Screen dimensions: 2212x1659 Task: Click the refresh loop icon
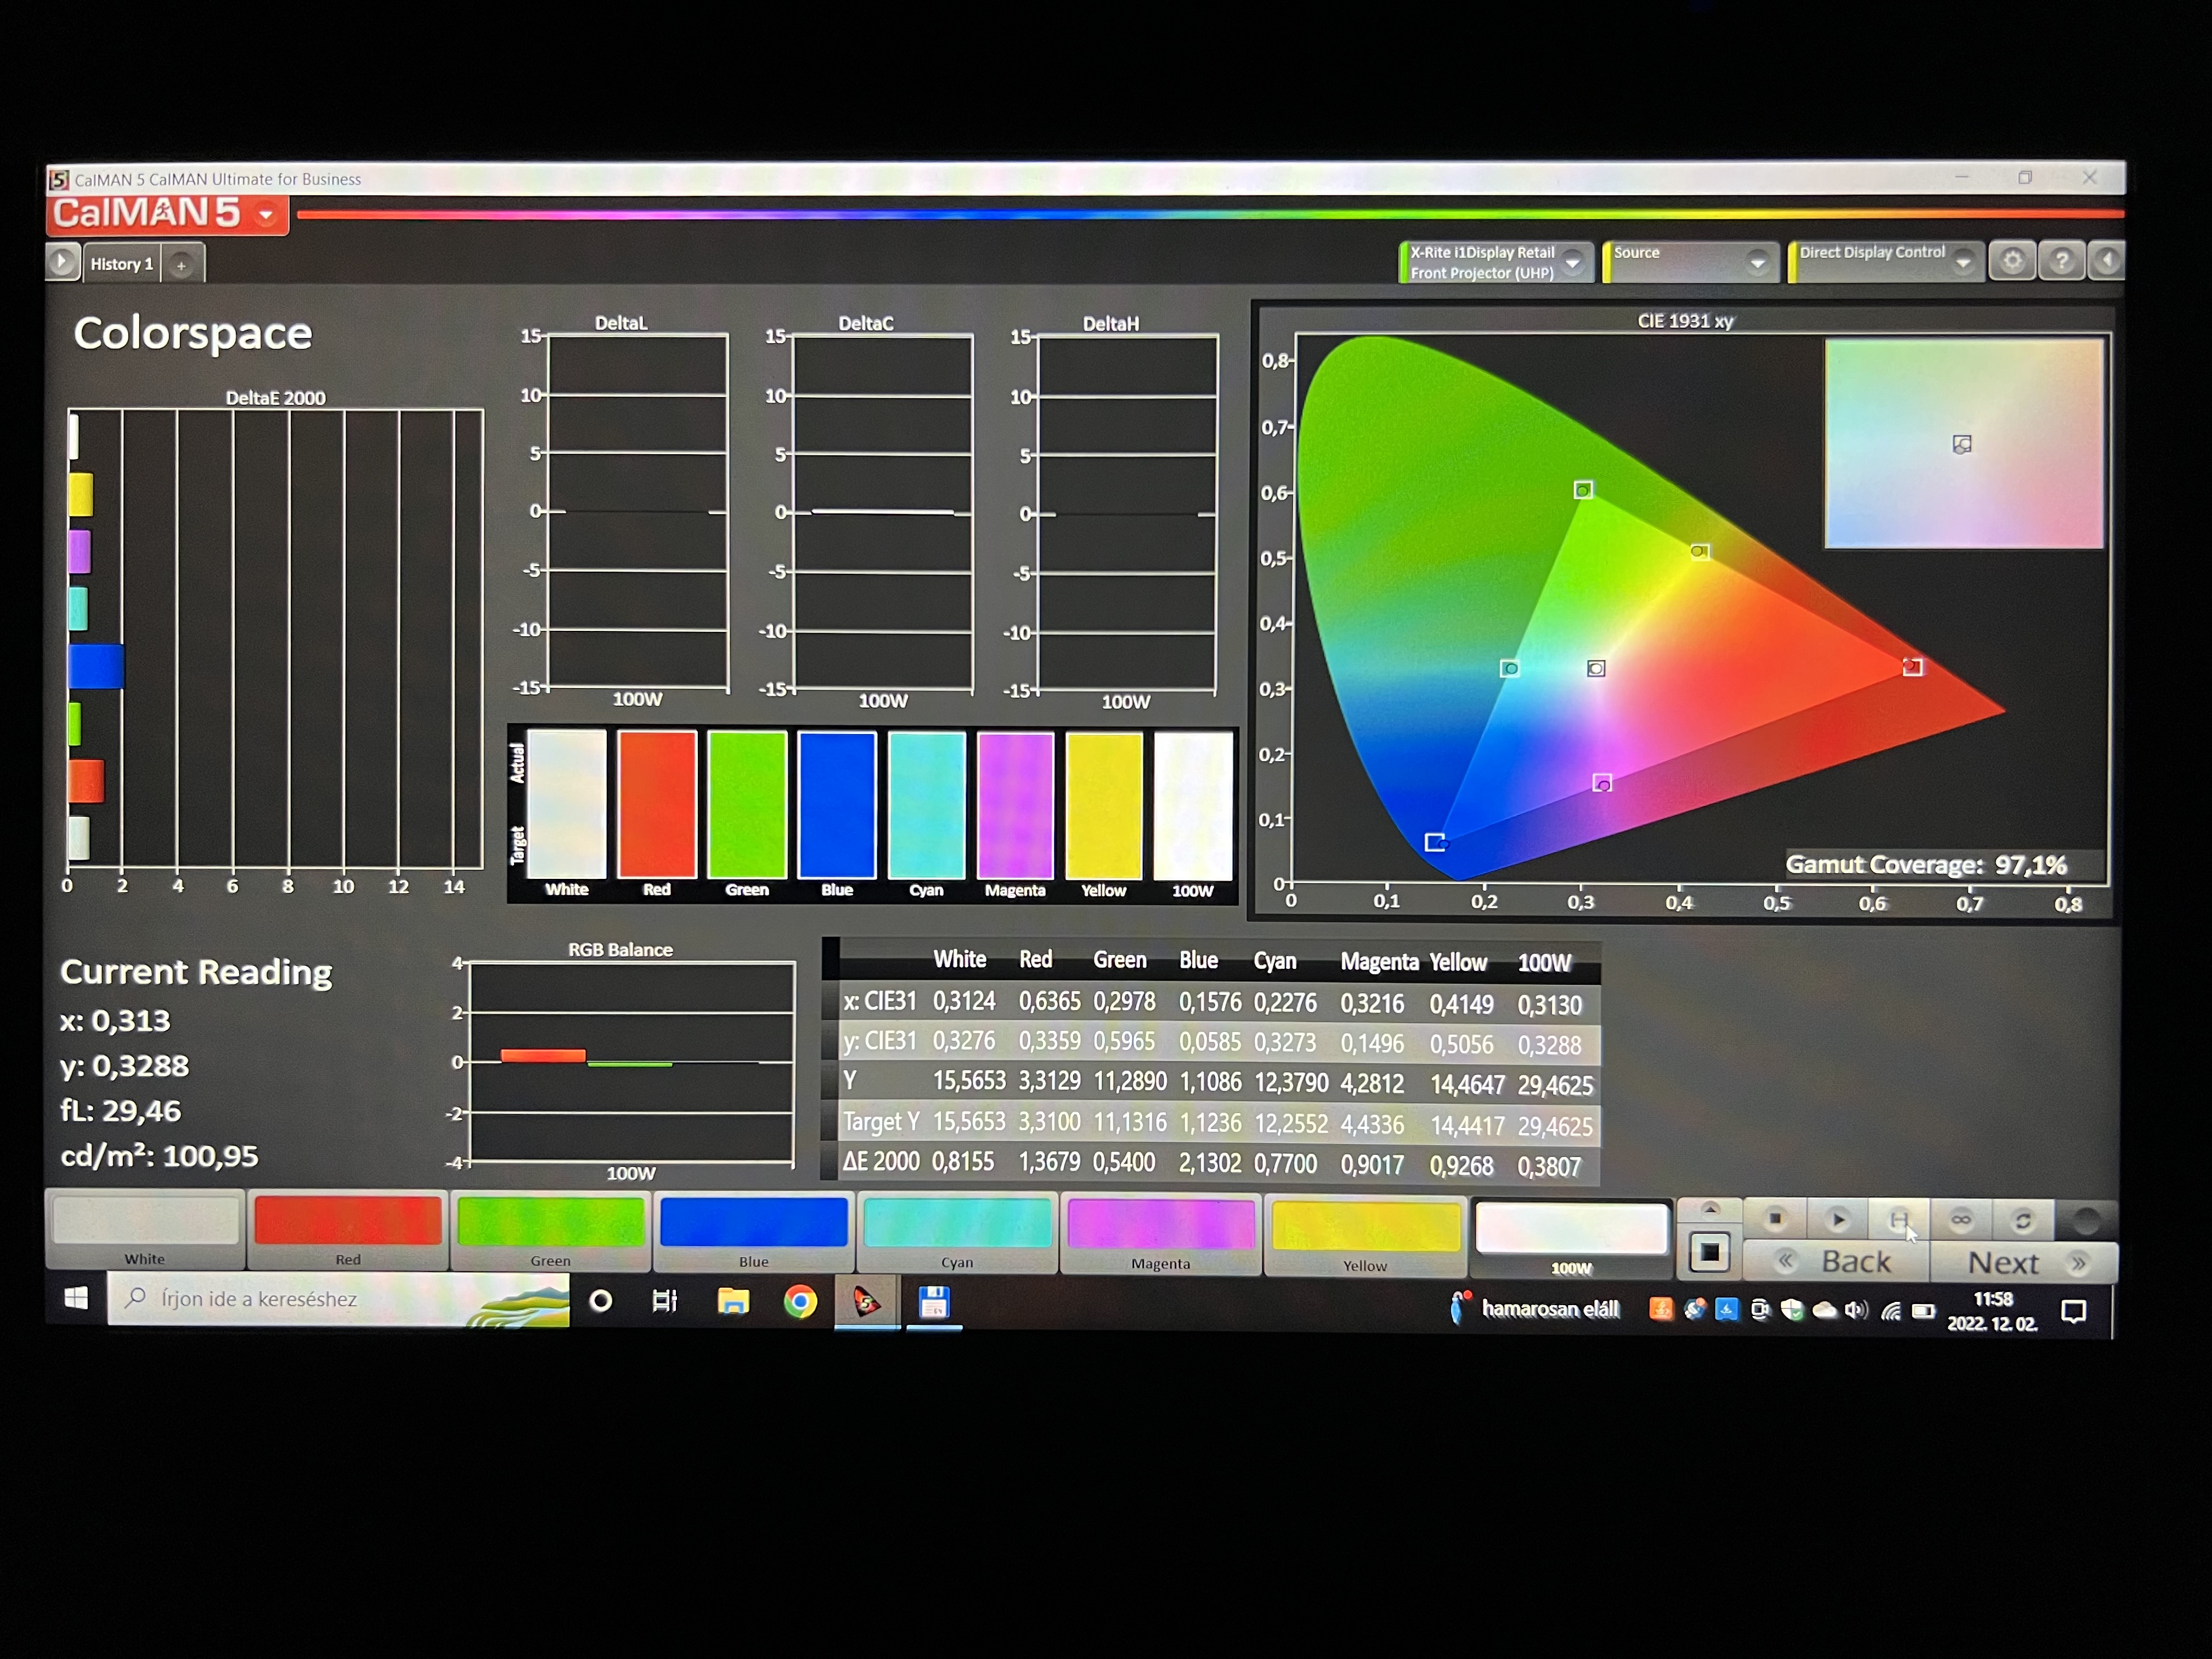click(2023, 1220)
